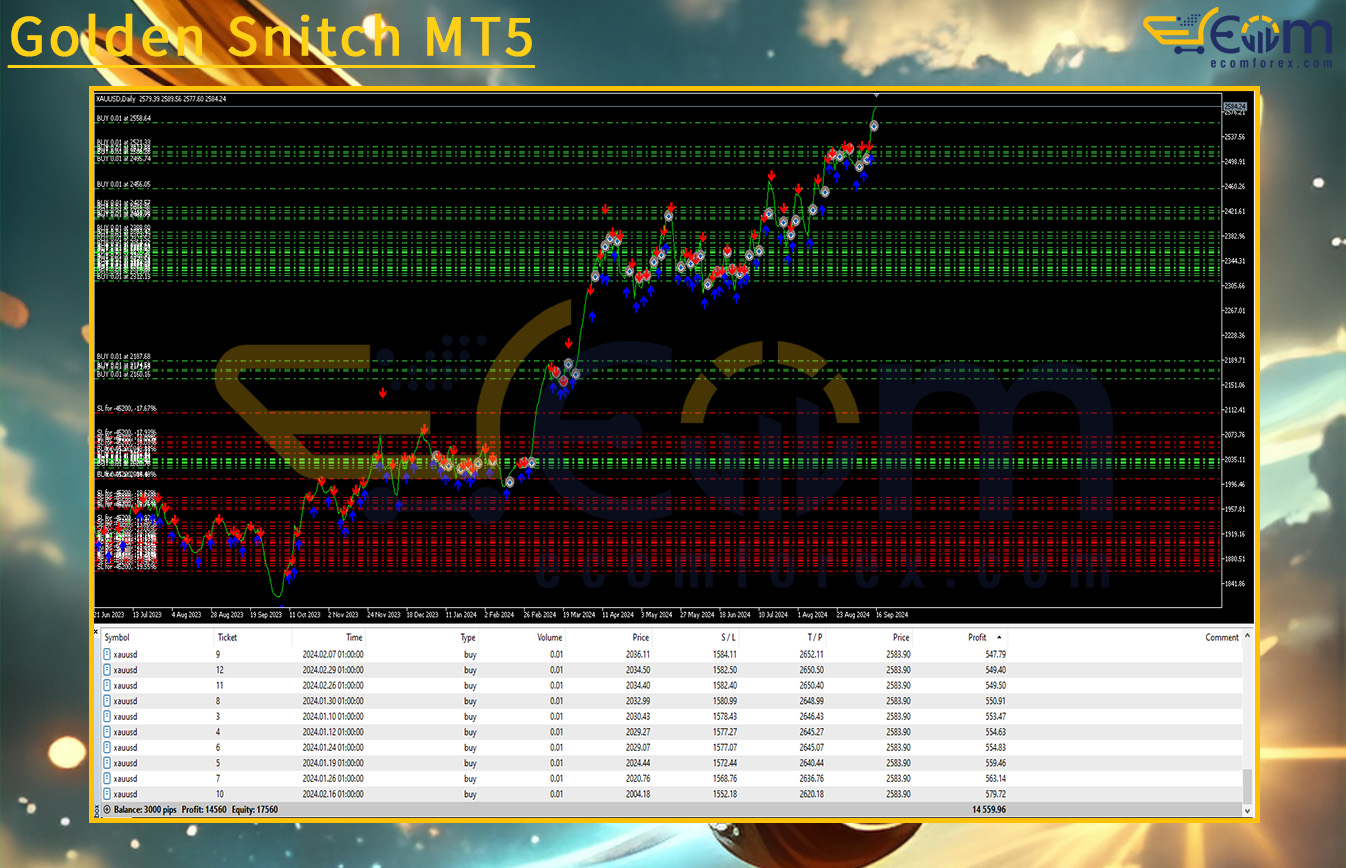1346x868 pixels.
Task: Click the 'Equity: 17560' summary text
Action: pyautogui.click(x=257, y=809)
